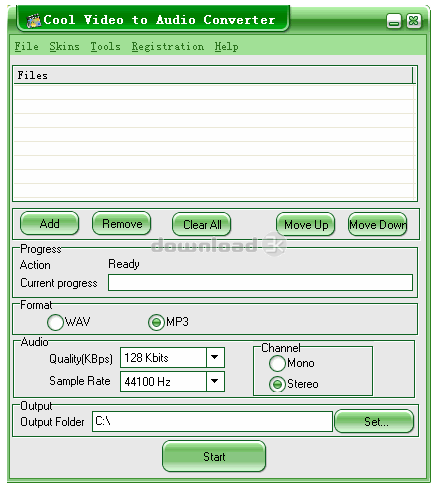Open the File menu

coord(27,47)
